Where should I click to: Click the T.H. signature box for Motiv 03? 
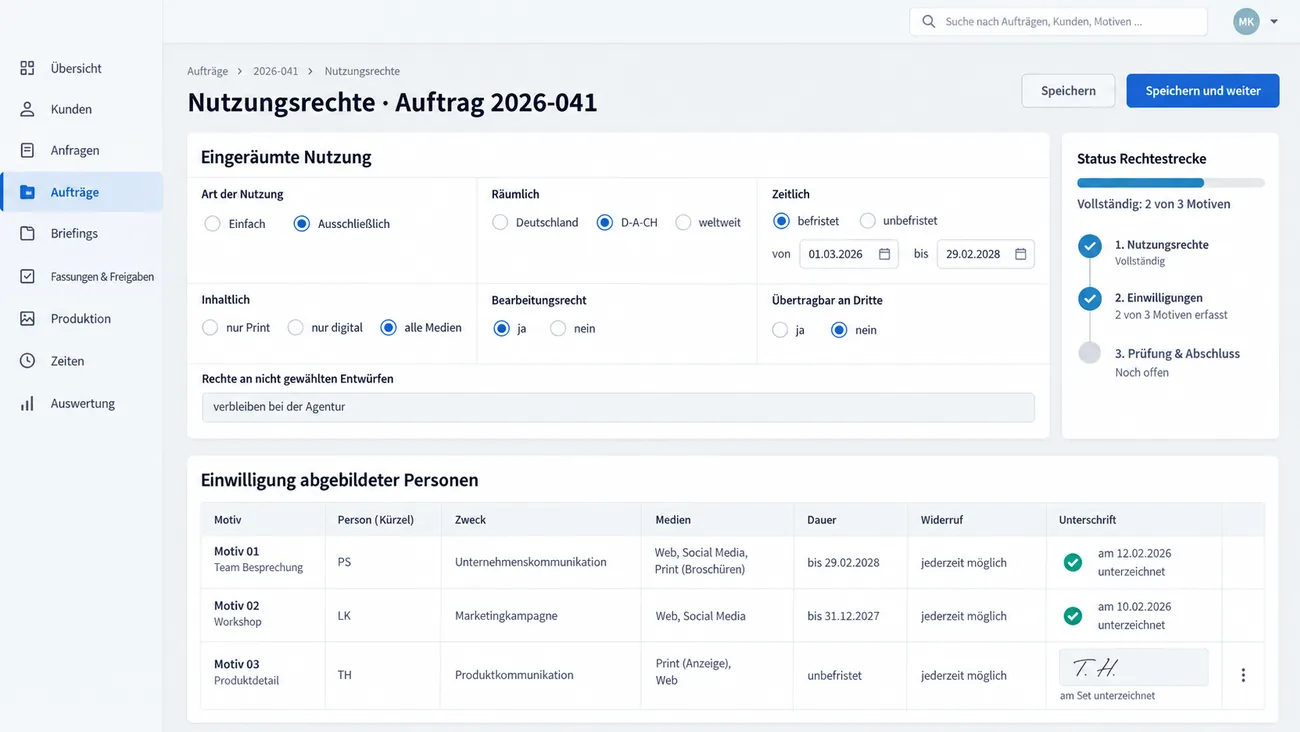point(1133,667)
